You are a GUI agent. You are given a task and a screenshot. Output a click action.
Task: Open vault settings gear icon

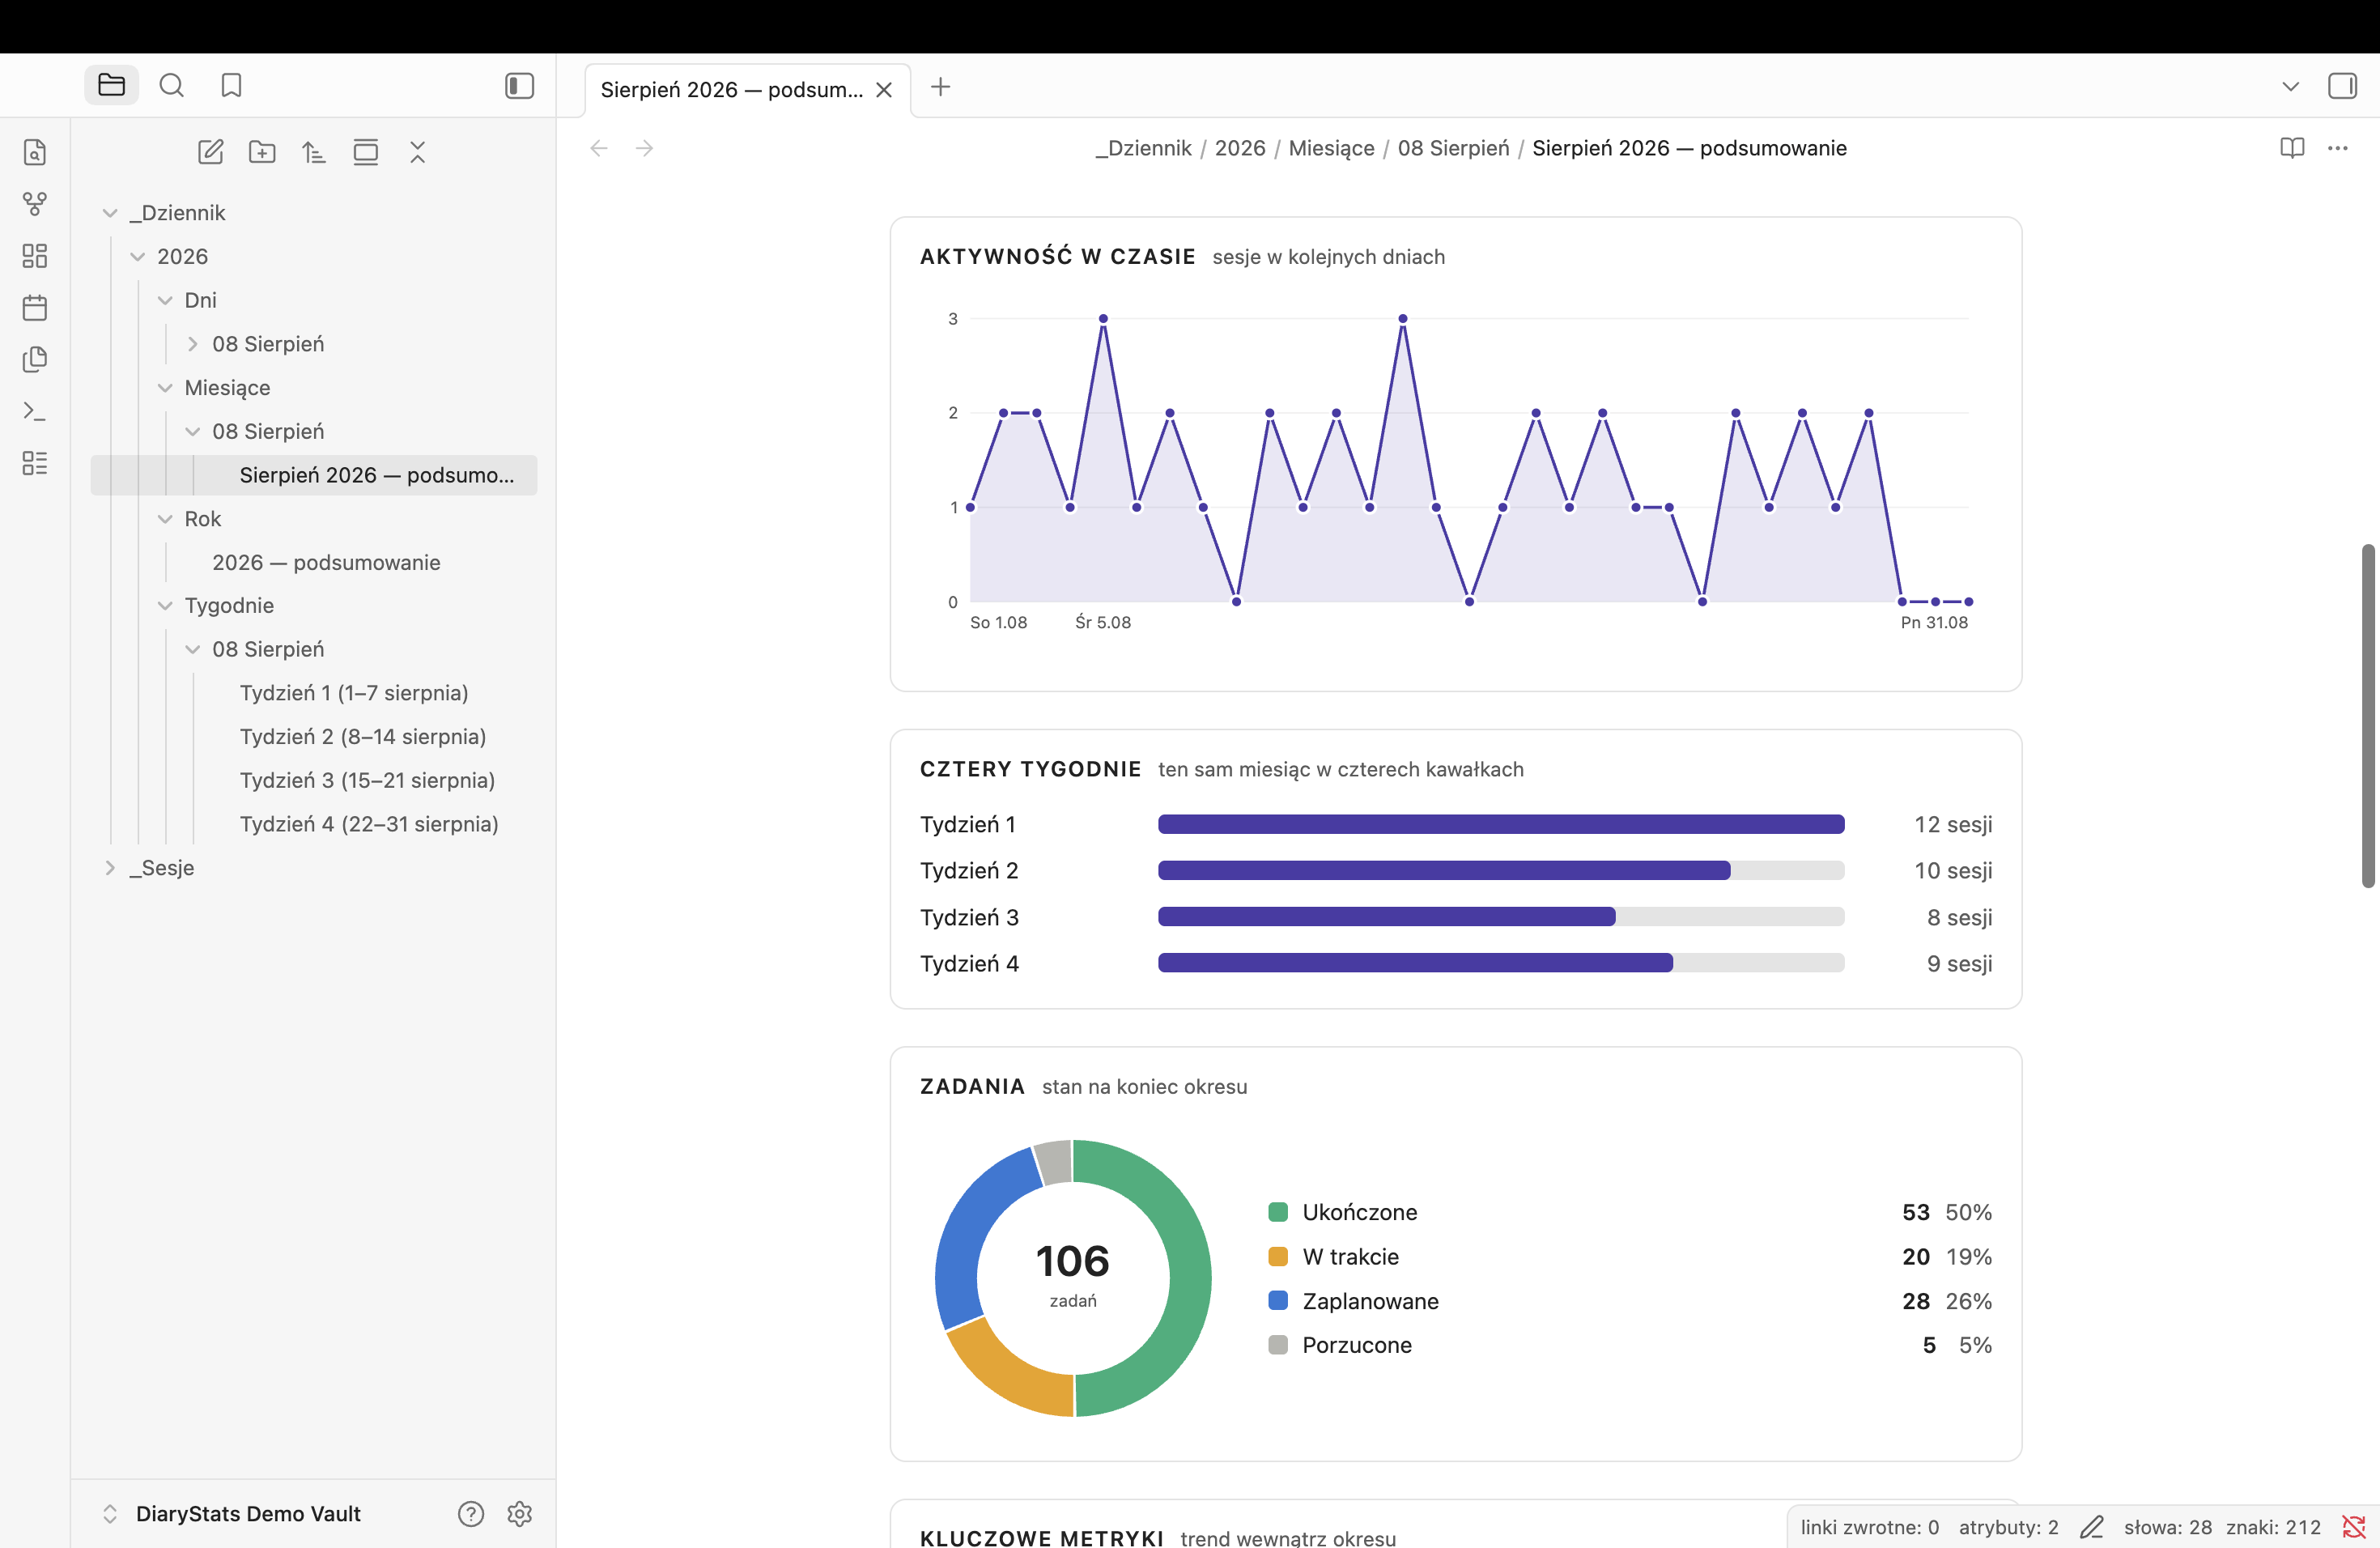pyautogui.click(x=519, y=1514)
